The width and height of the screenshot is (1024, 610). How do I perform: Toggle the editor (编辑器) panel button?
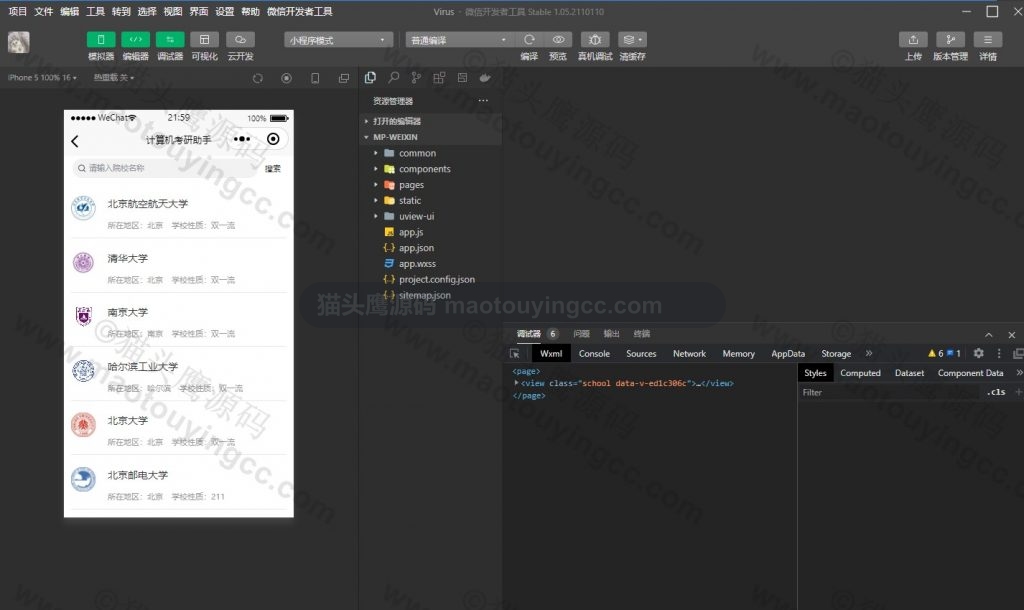click(x=135, y=40)
